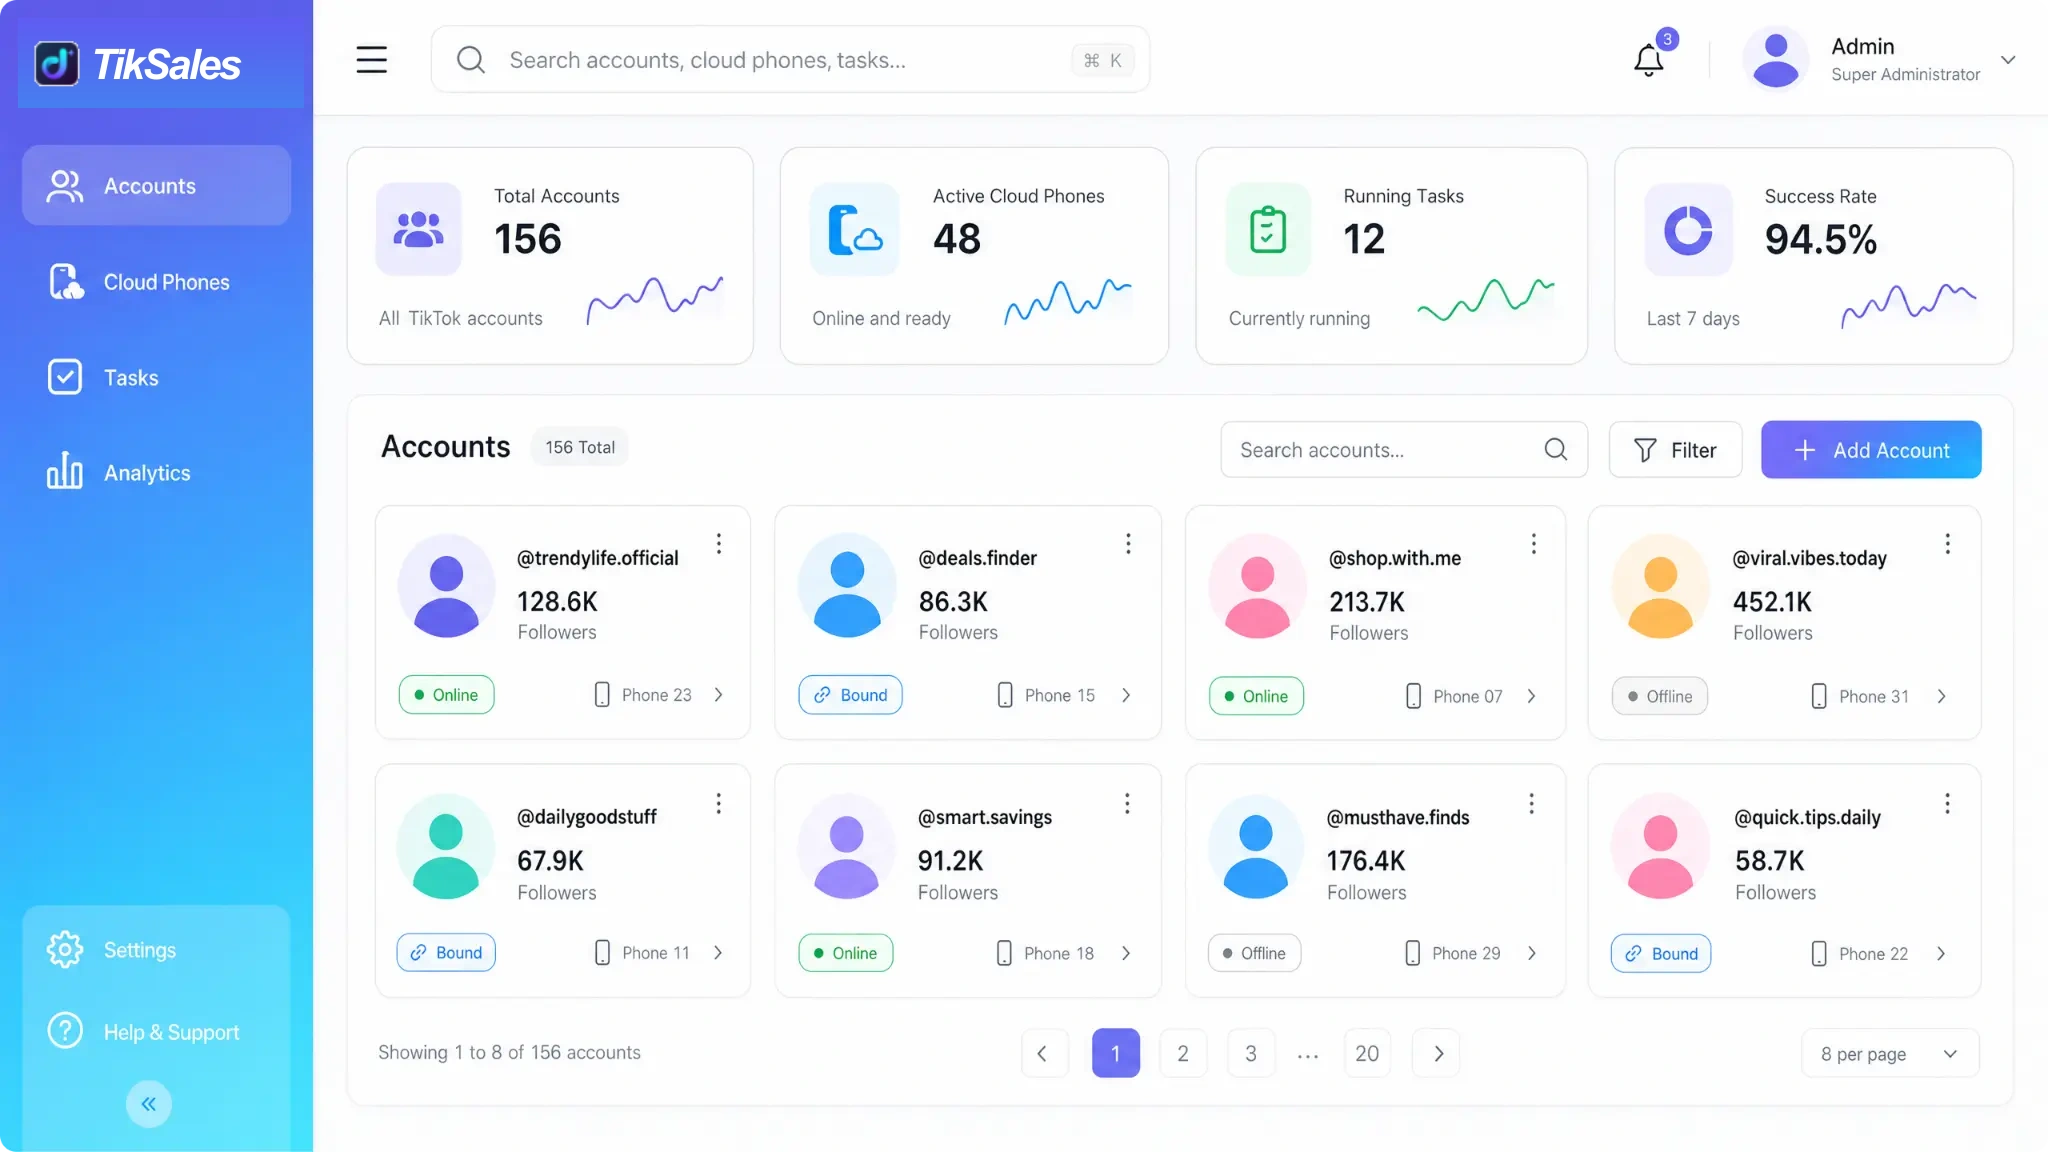
Task: Open options menu for @dailygoodstuff
Action: click(x=719, y=804)
